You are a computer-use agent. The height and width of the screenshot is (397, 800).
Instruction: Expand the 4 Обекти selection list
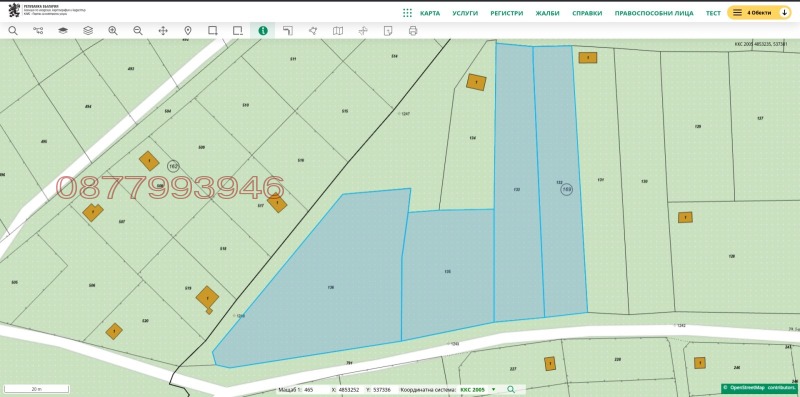759,13
